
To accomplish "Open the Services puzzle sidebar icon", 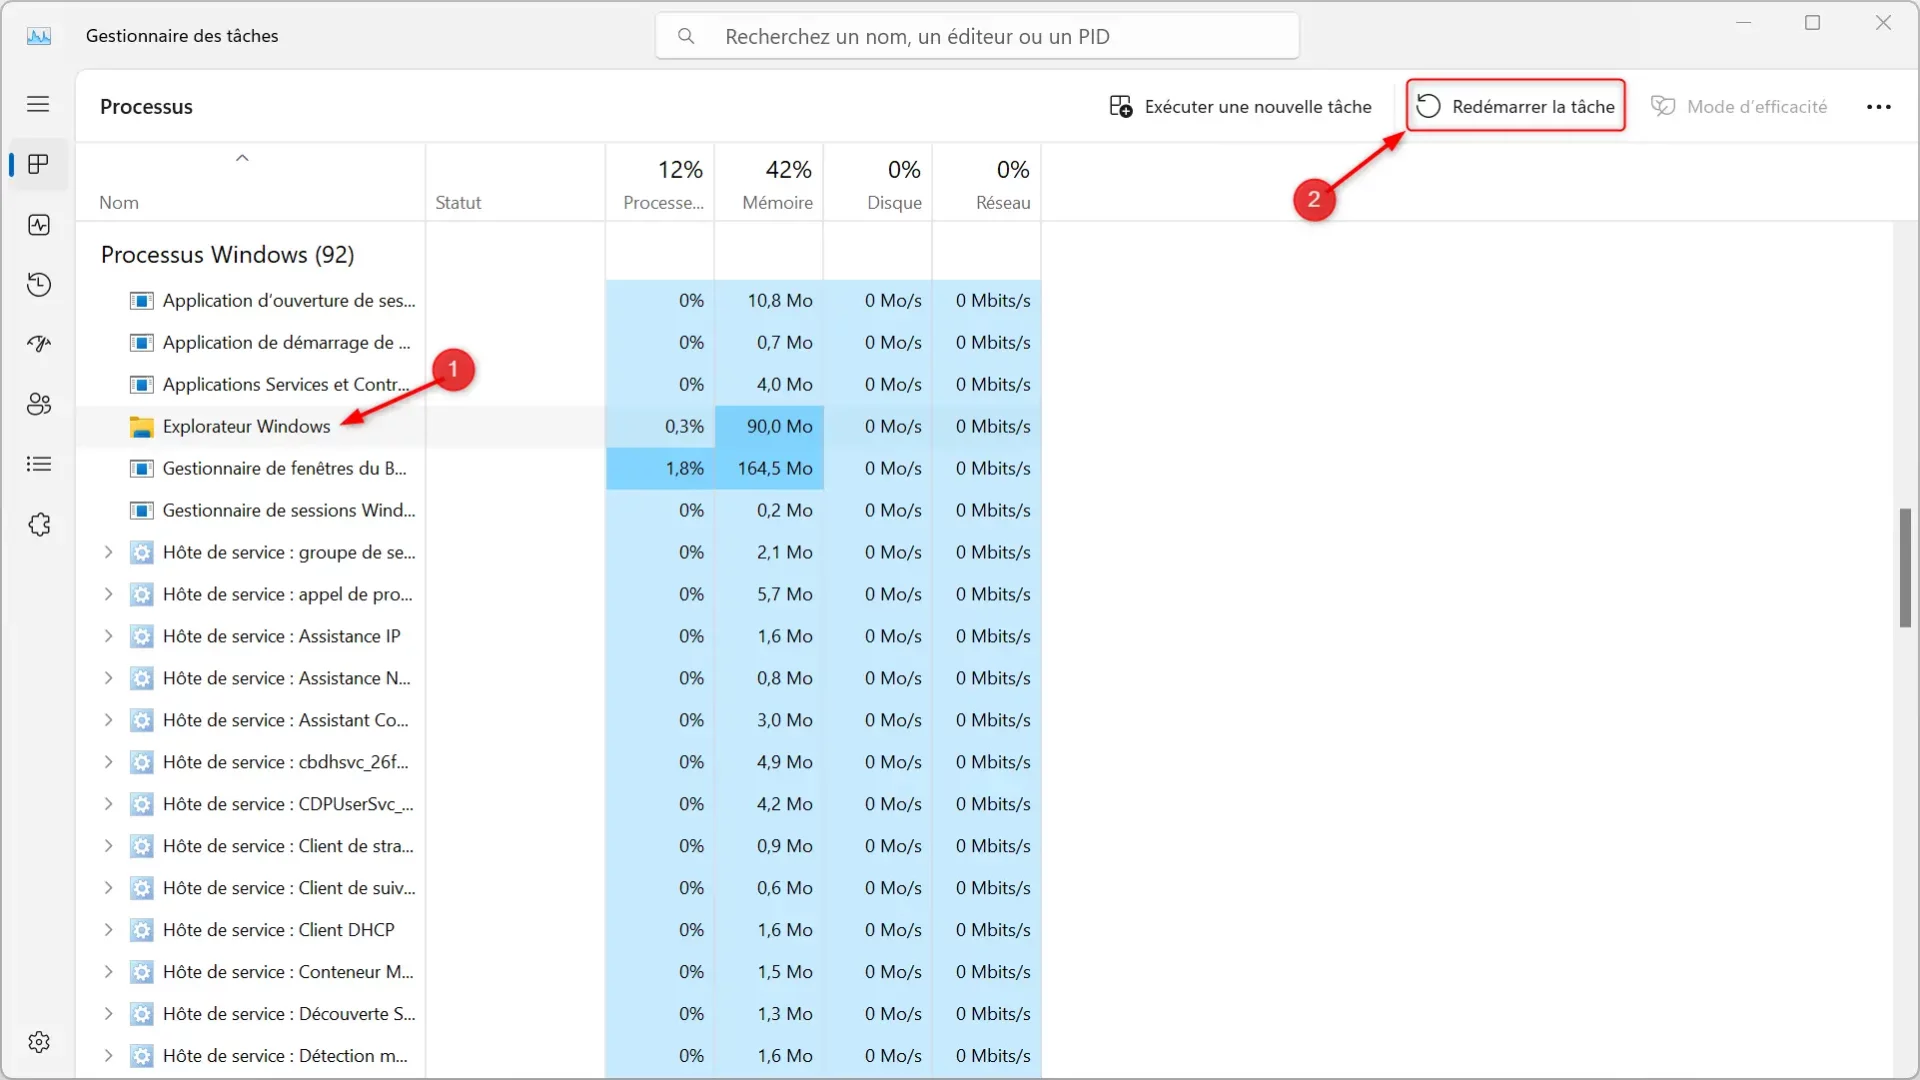I will (x=38, y=524).
